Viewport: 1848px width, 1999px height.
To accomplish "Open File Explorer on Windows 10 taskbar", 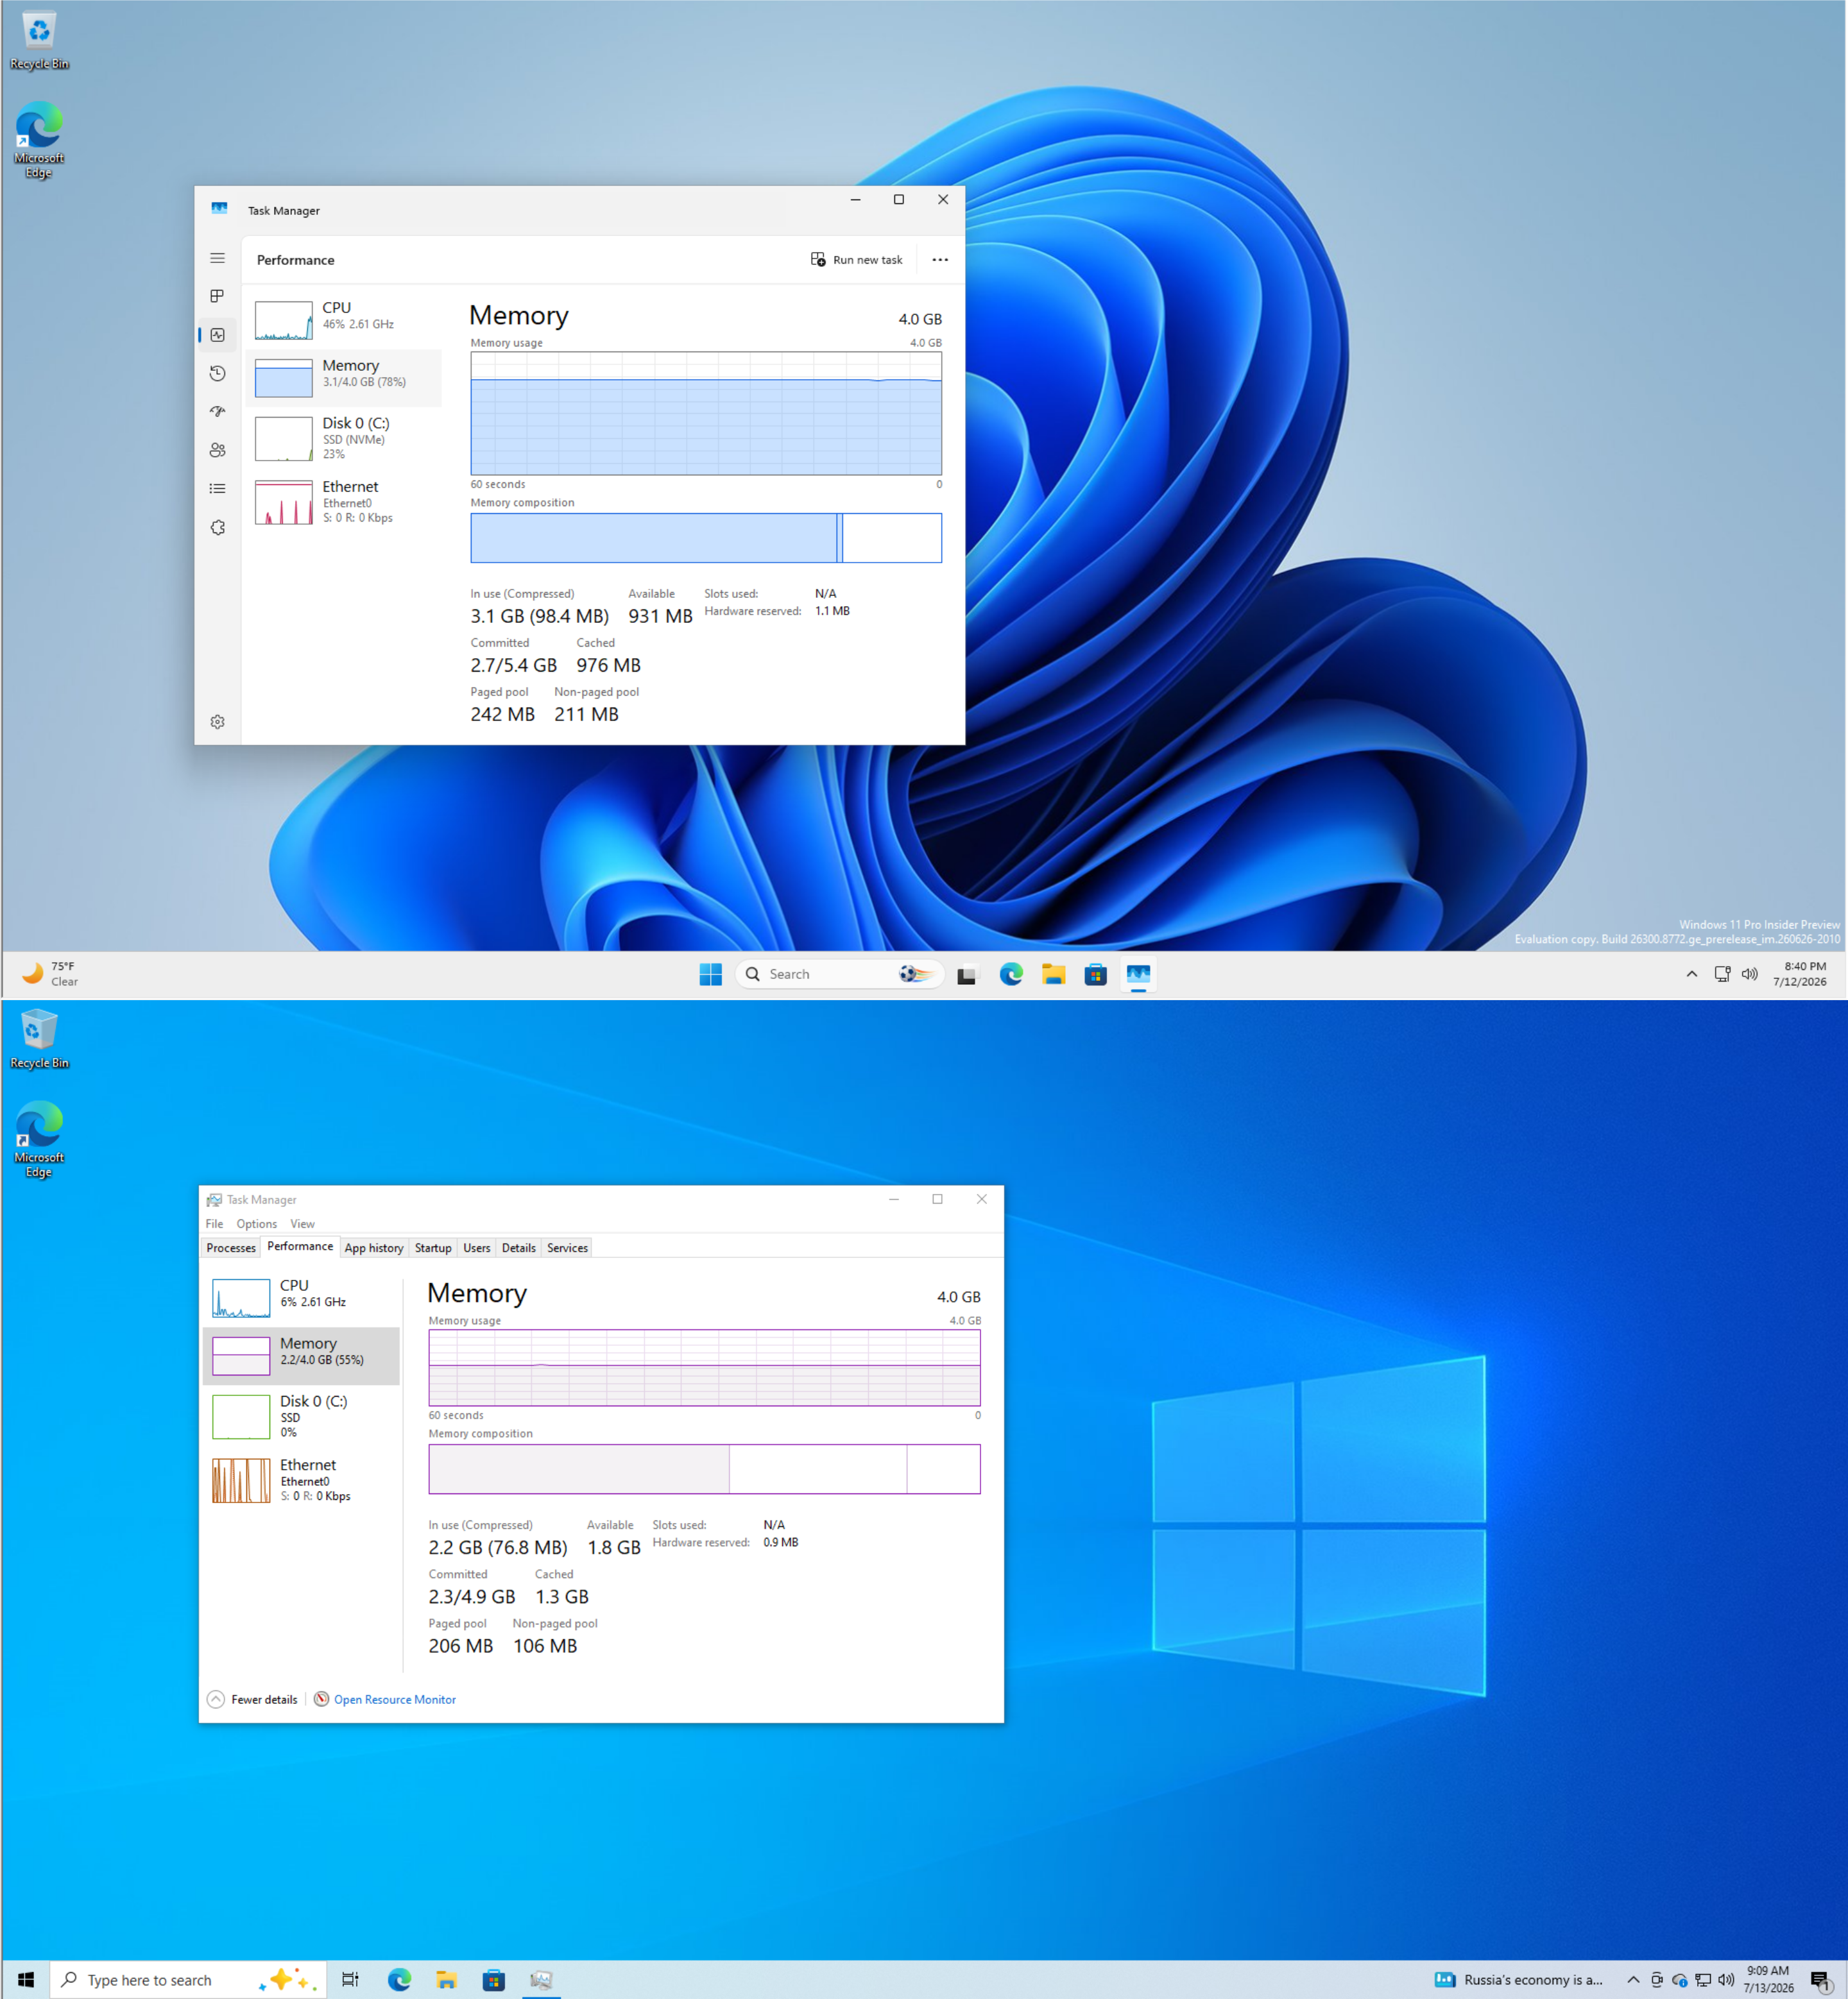I will 446,1979.
